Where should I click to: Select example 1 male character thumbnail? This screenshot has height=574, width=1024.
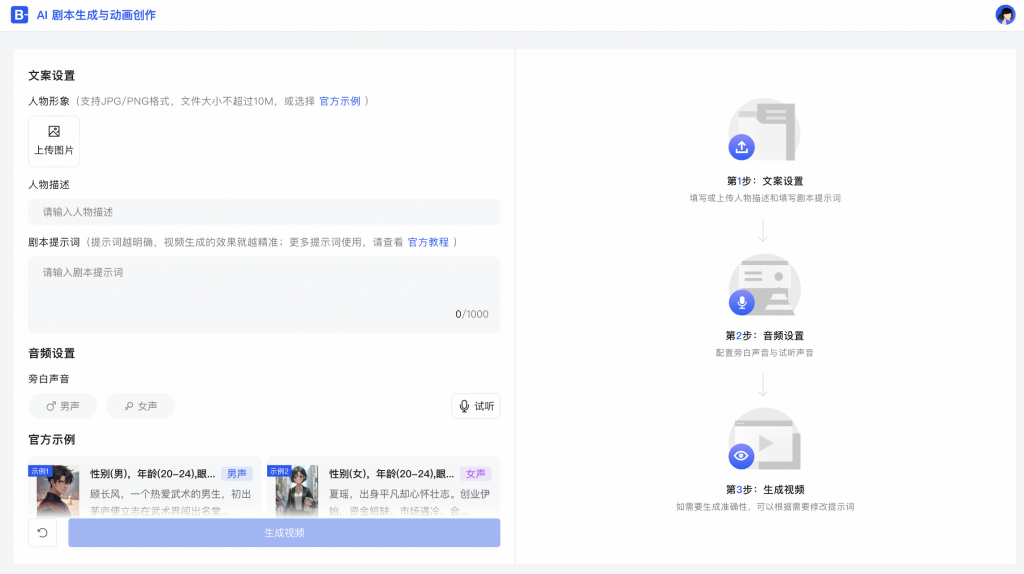click(x=54, y=491)
